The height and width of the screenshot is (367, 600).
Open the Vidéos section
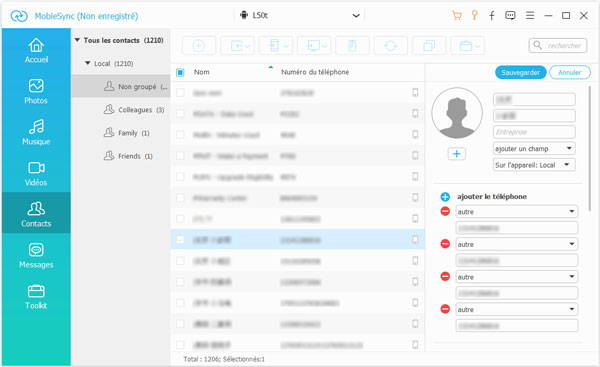pos(36,174)
